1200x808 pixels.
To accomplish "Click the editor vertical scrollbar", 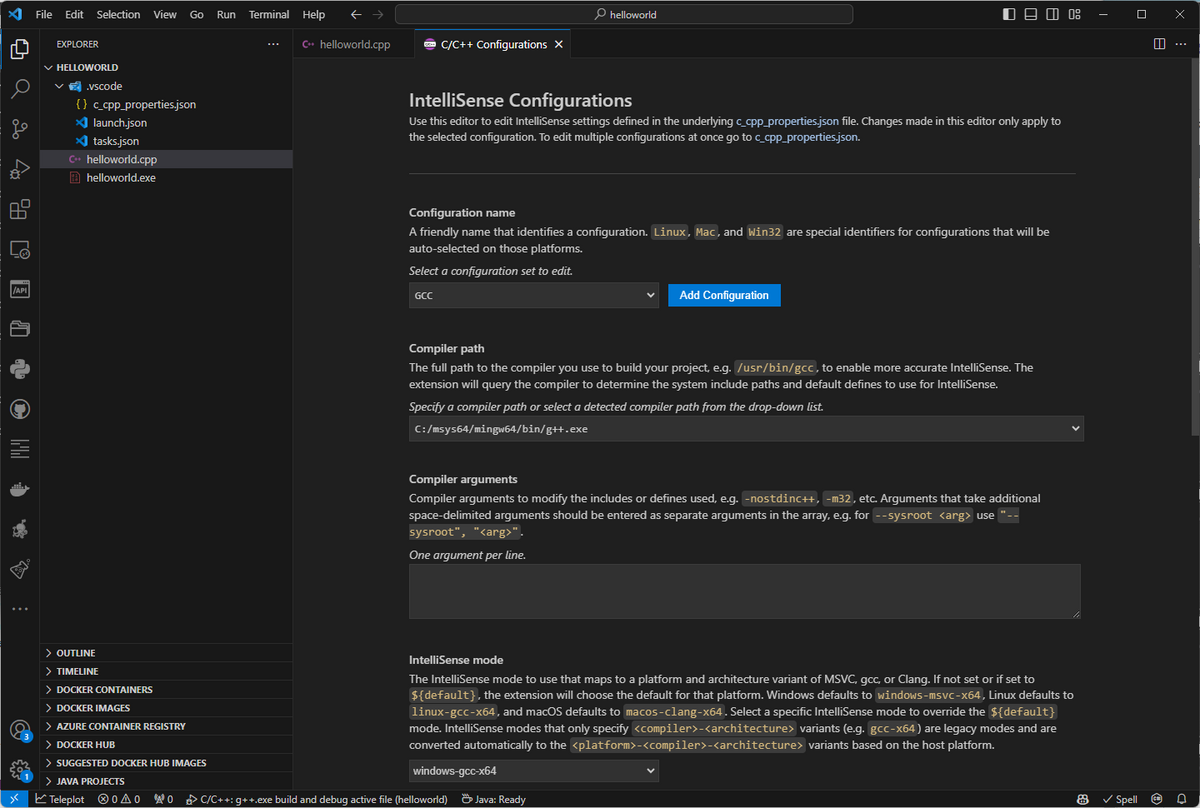I will 1194,246.
